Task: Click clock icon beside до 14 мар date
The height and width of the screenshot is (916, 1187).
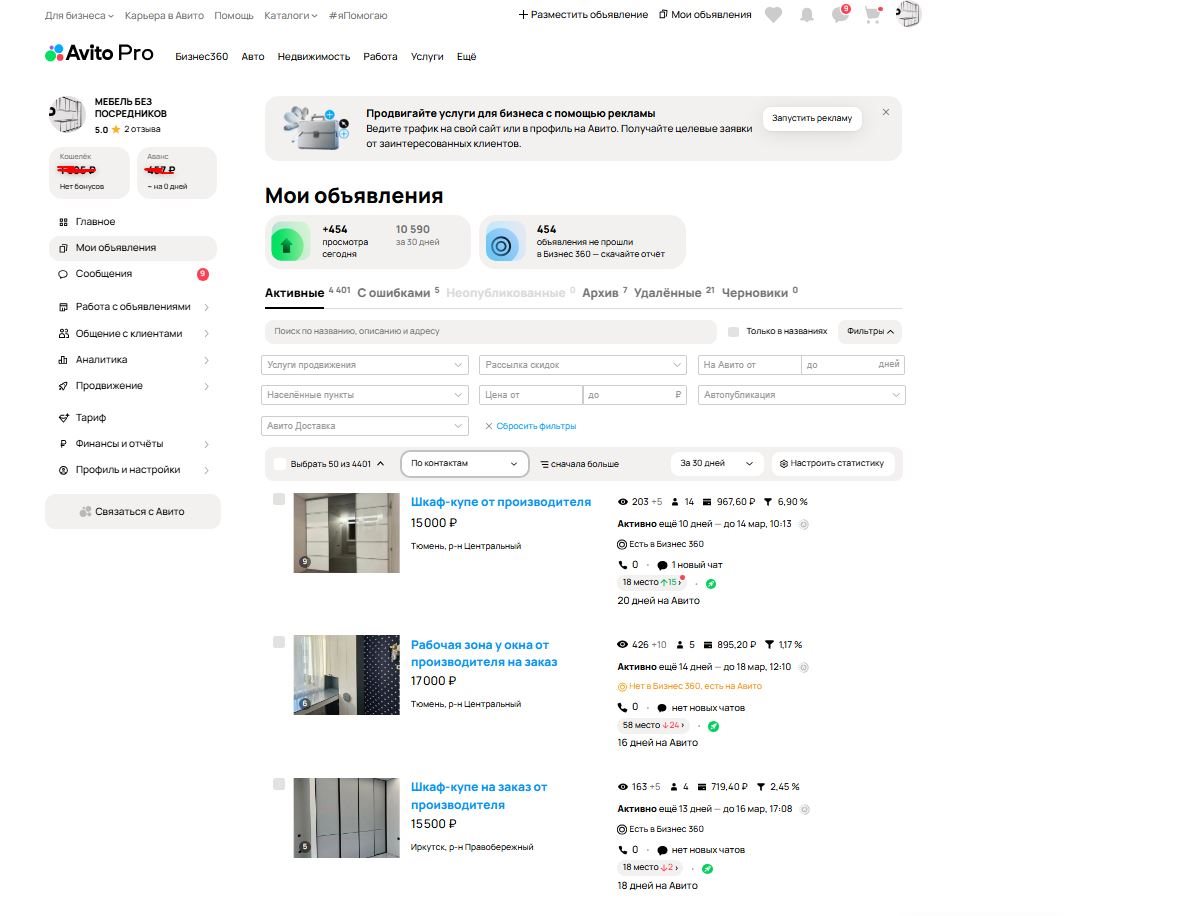Action: [x=804, y=524]
